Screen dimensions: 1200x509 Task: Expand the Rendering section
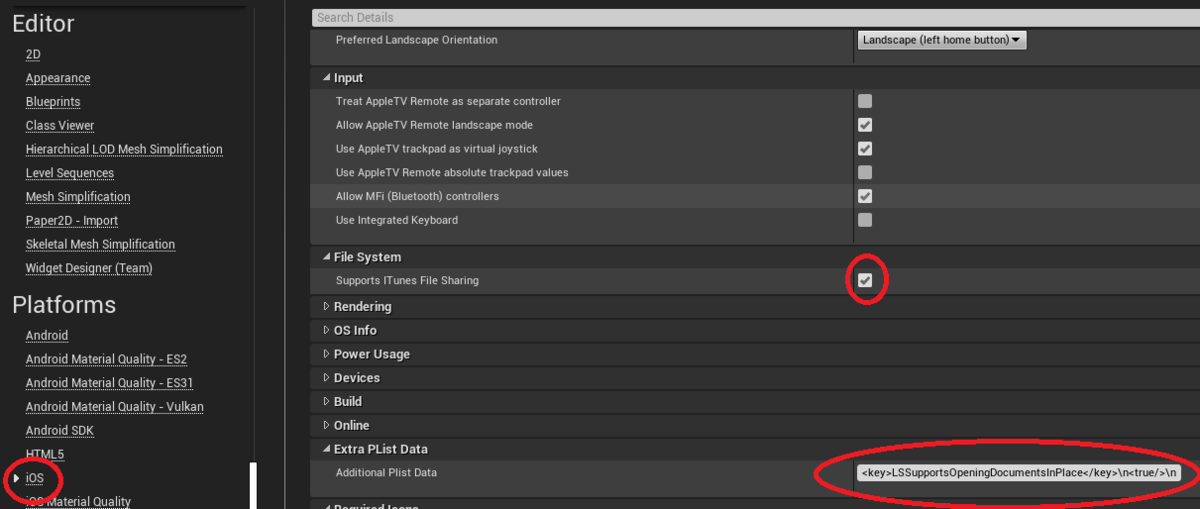tap(326, 306)
